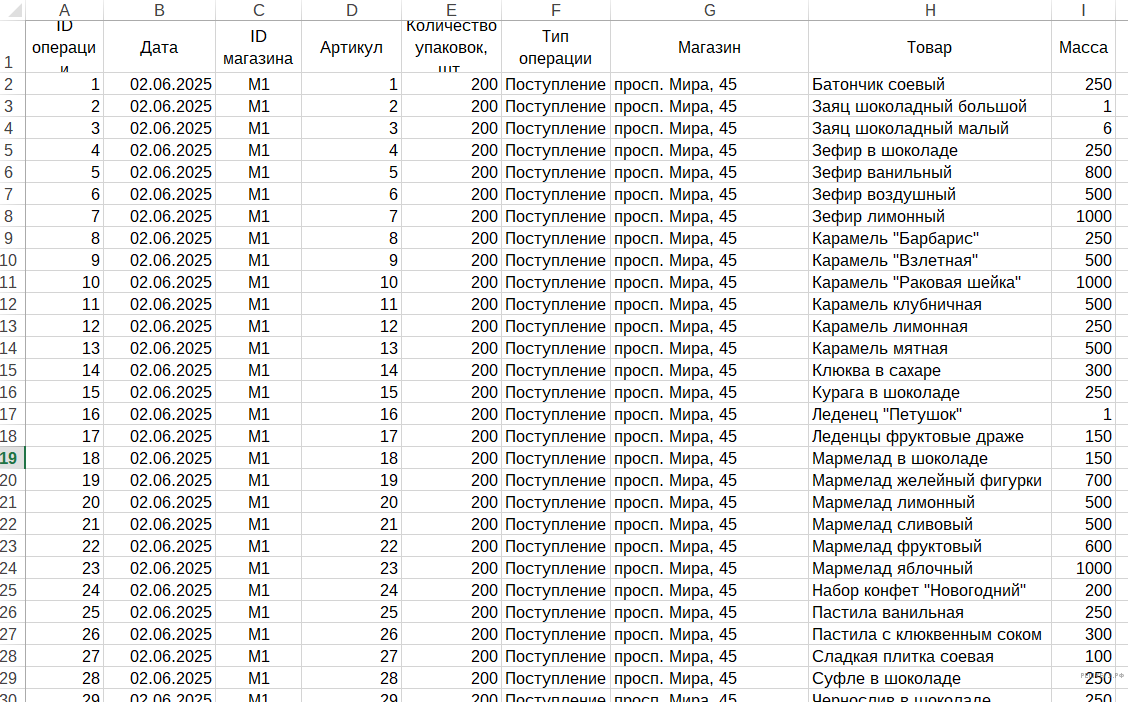Click cell Карамель "Раковая шейка"
Image resolution: width=1128 pixels, height=702 pixels.
tap(929, 282)
